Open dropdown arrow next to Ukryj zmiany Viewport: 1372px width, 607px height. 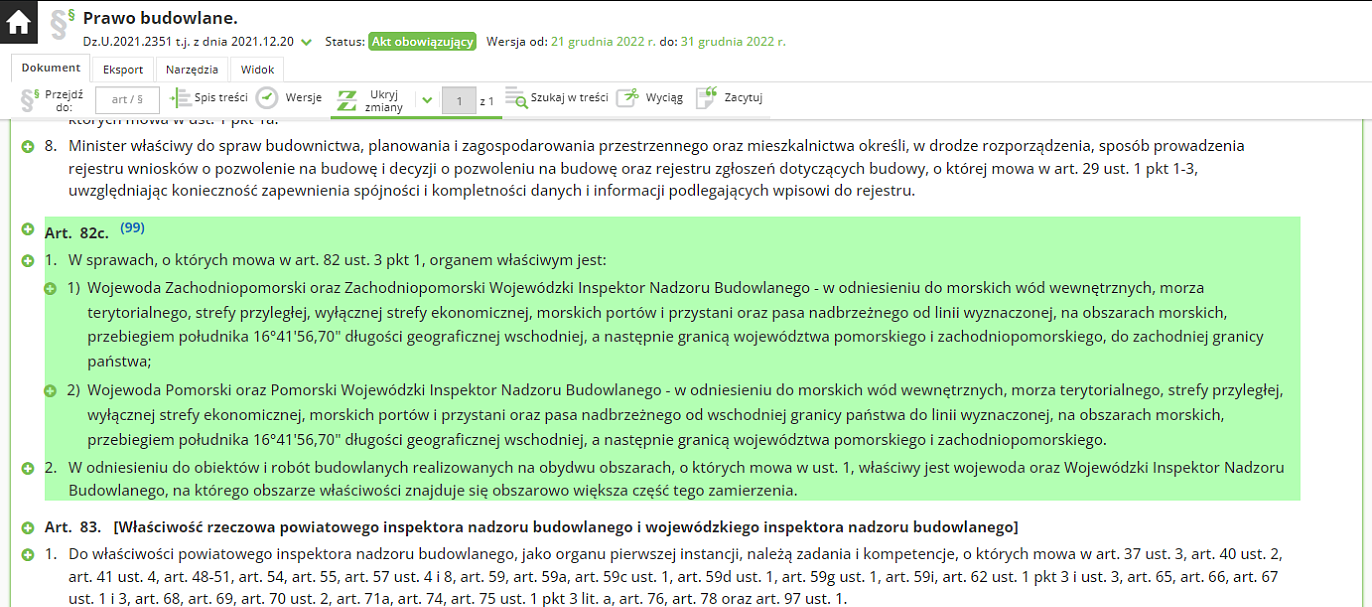427,100
